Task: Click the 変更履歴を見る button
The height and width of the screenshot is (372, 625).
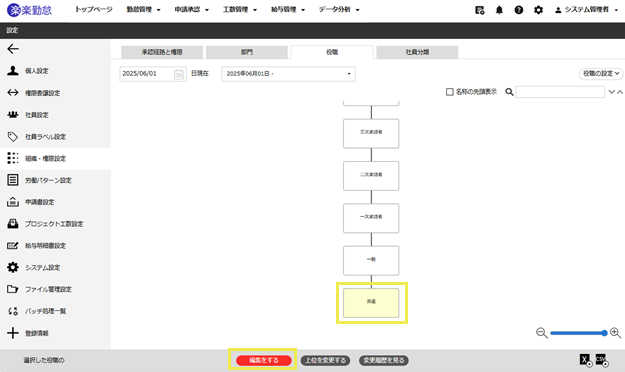Action: [384, 360]
